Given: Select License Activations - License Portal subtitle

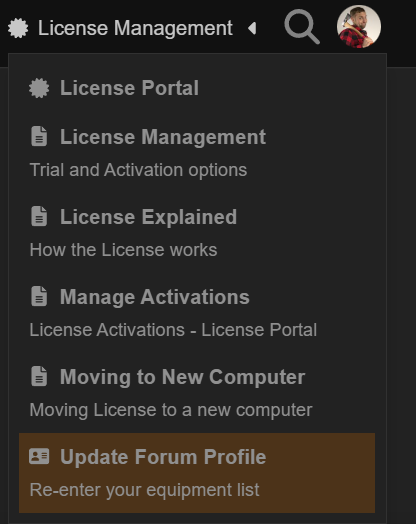Looking at the screenshot, I should [x=173, y=330].
